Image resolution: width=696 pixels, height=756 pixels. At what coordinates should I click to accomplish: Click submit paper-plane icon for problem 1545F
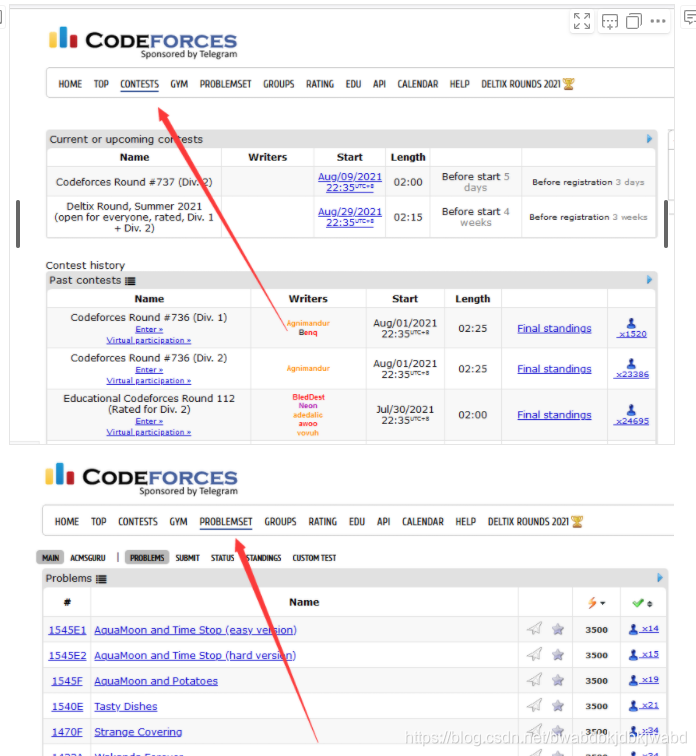point(534,679)
